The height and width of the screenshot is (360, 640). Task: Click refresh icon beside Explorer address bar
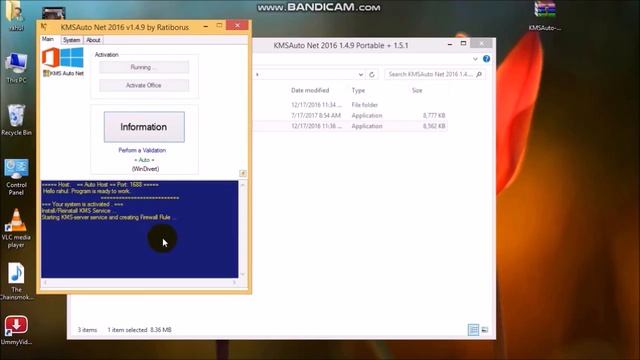(372, 75)
